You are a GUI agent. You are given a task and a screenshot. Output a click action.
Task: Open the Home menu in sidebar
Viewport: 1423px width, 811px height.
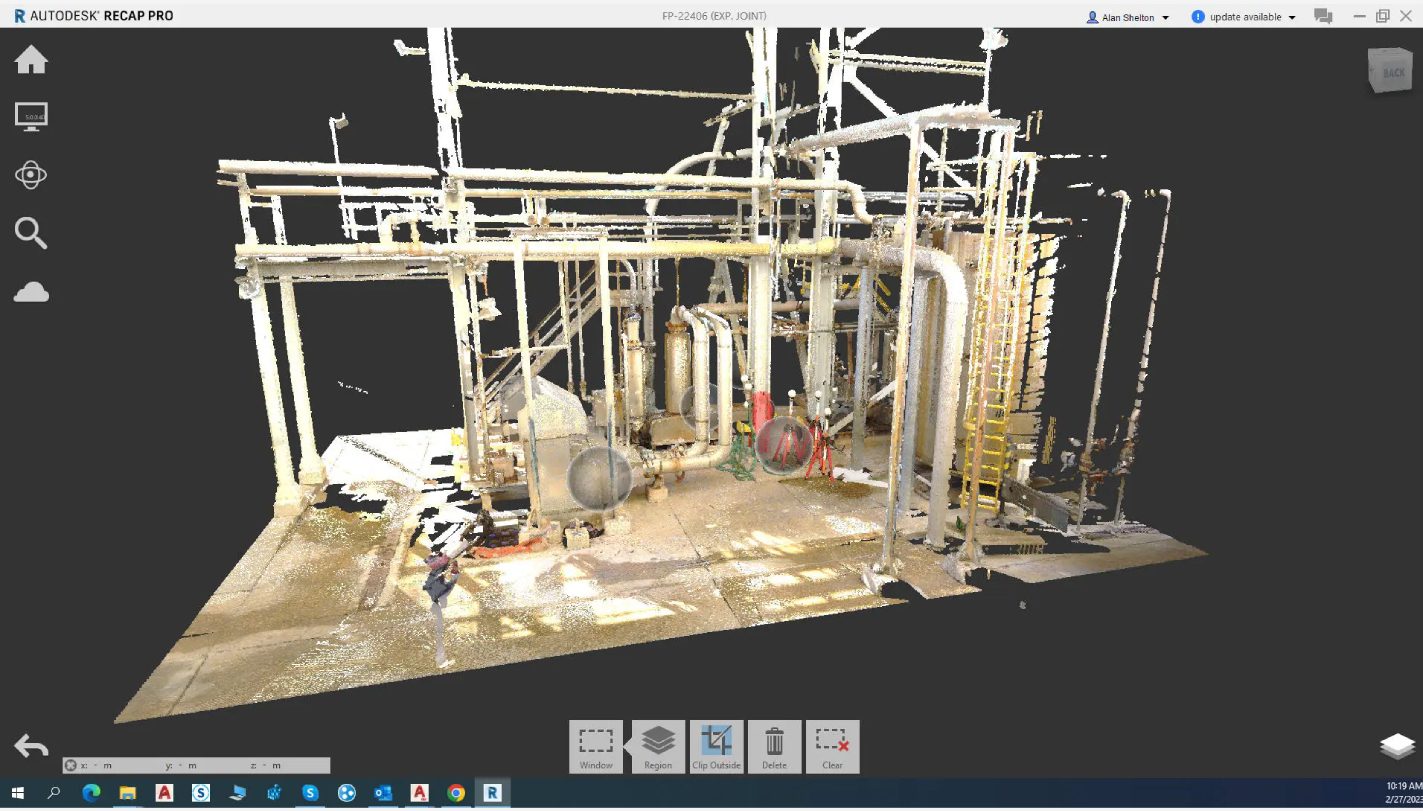pyautogui.click(x=31, y=60)
